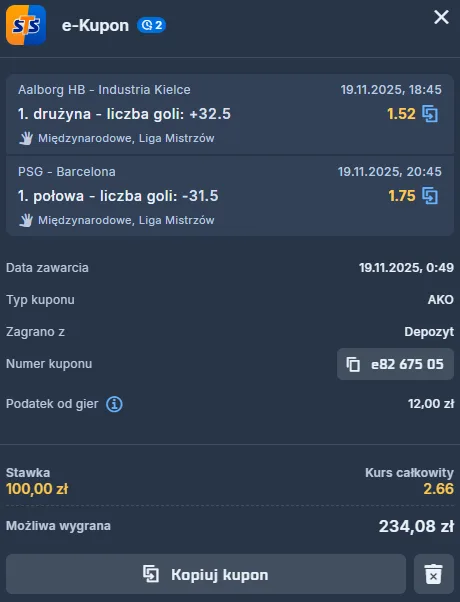Click the 1.52 odds value
Viewport: 460px width, 602px height.
point(401,114)
